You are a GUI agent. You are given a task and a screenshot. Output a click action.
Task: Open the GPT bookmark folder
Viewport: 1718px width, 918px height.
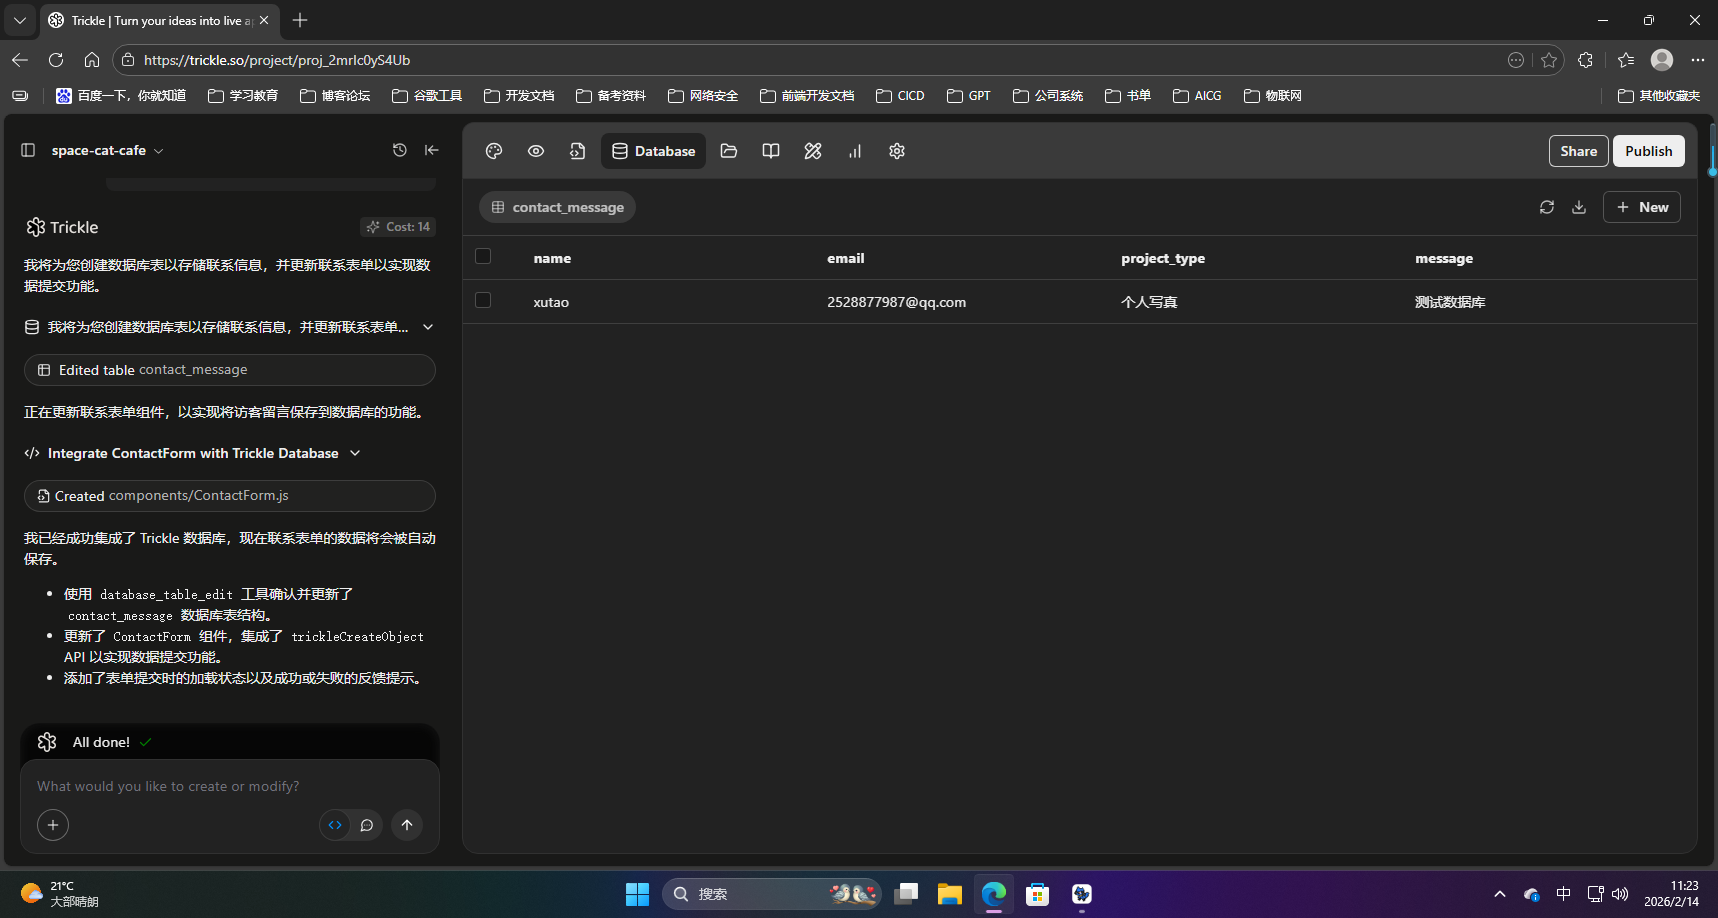pyautogui.click(x=969, y=96)
